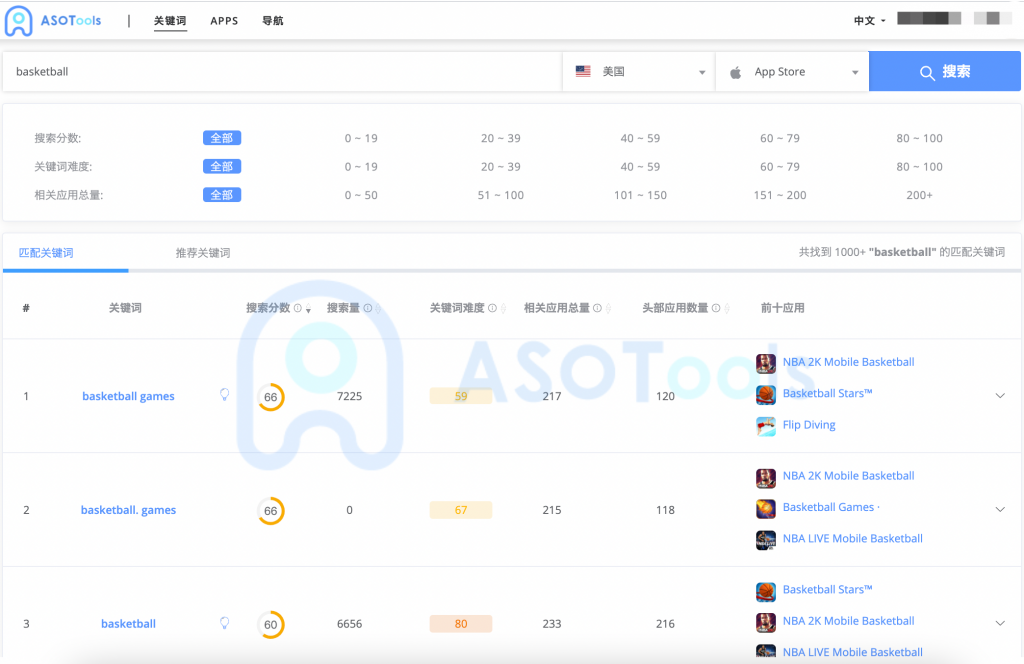
Task: Open the Basketball Games app link
Action: tap(831, 507)
